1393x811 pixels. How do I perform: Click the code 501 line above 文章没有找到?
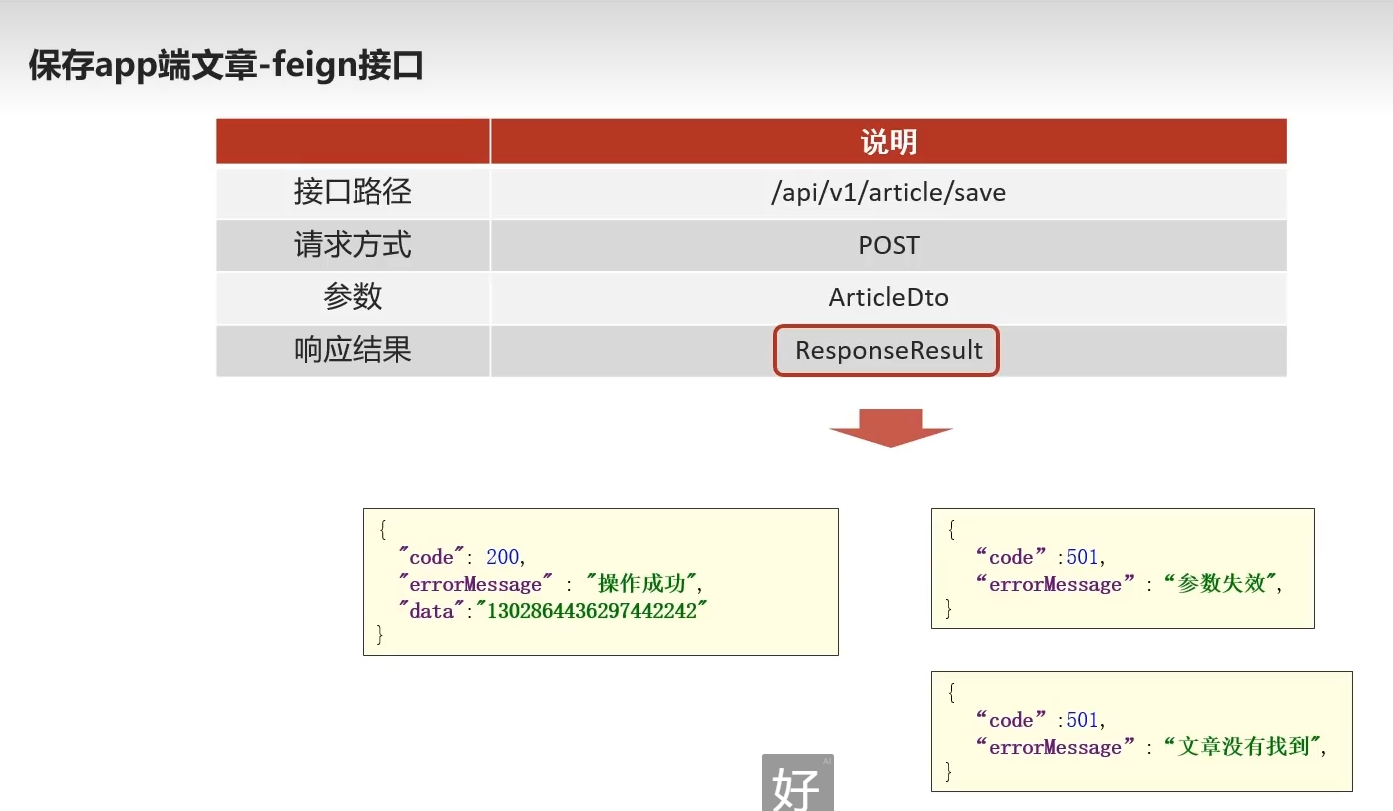(x=1041, y=720)
